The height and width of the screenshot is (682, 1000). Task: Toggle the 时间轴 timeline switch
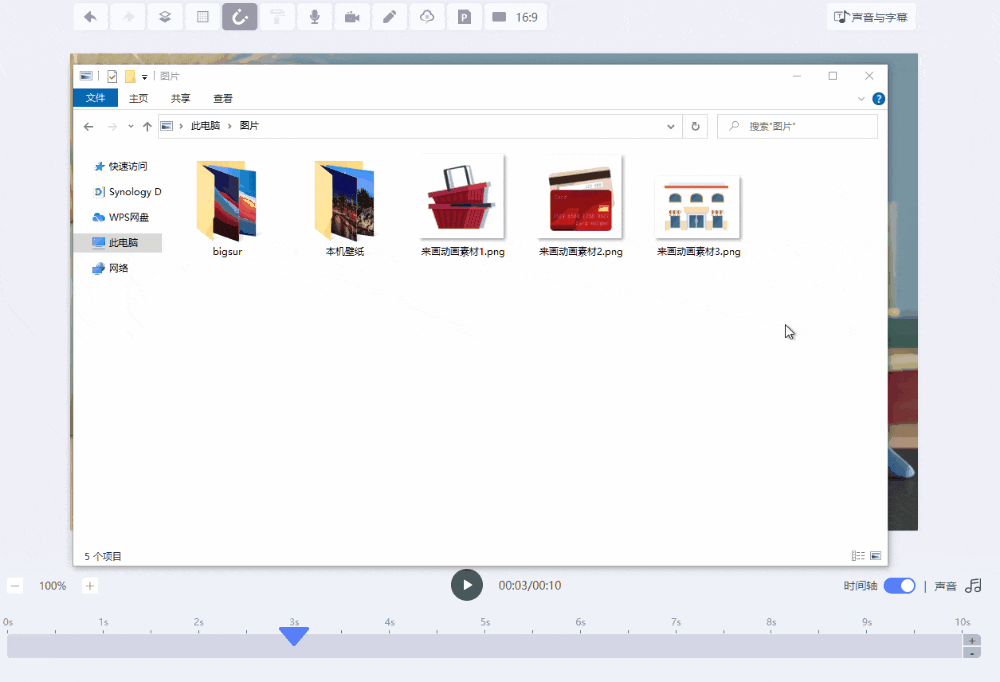(x=899, y=586)
